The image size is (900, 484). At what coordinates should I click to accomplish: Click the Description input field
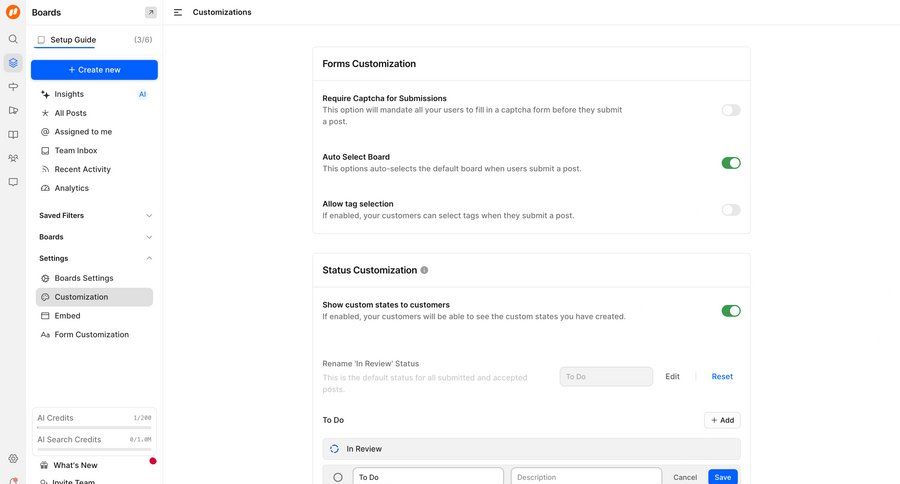(586, 477)
